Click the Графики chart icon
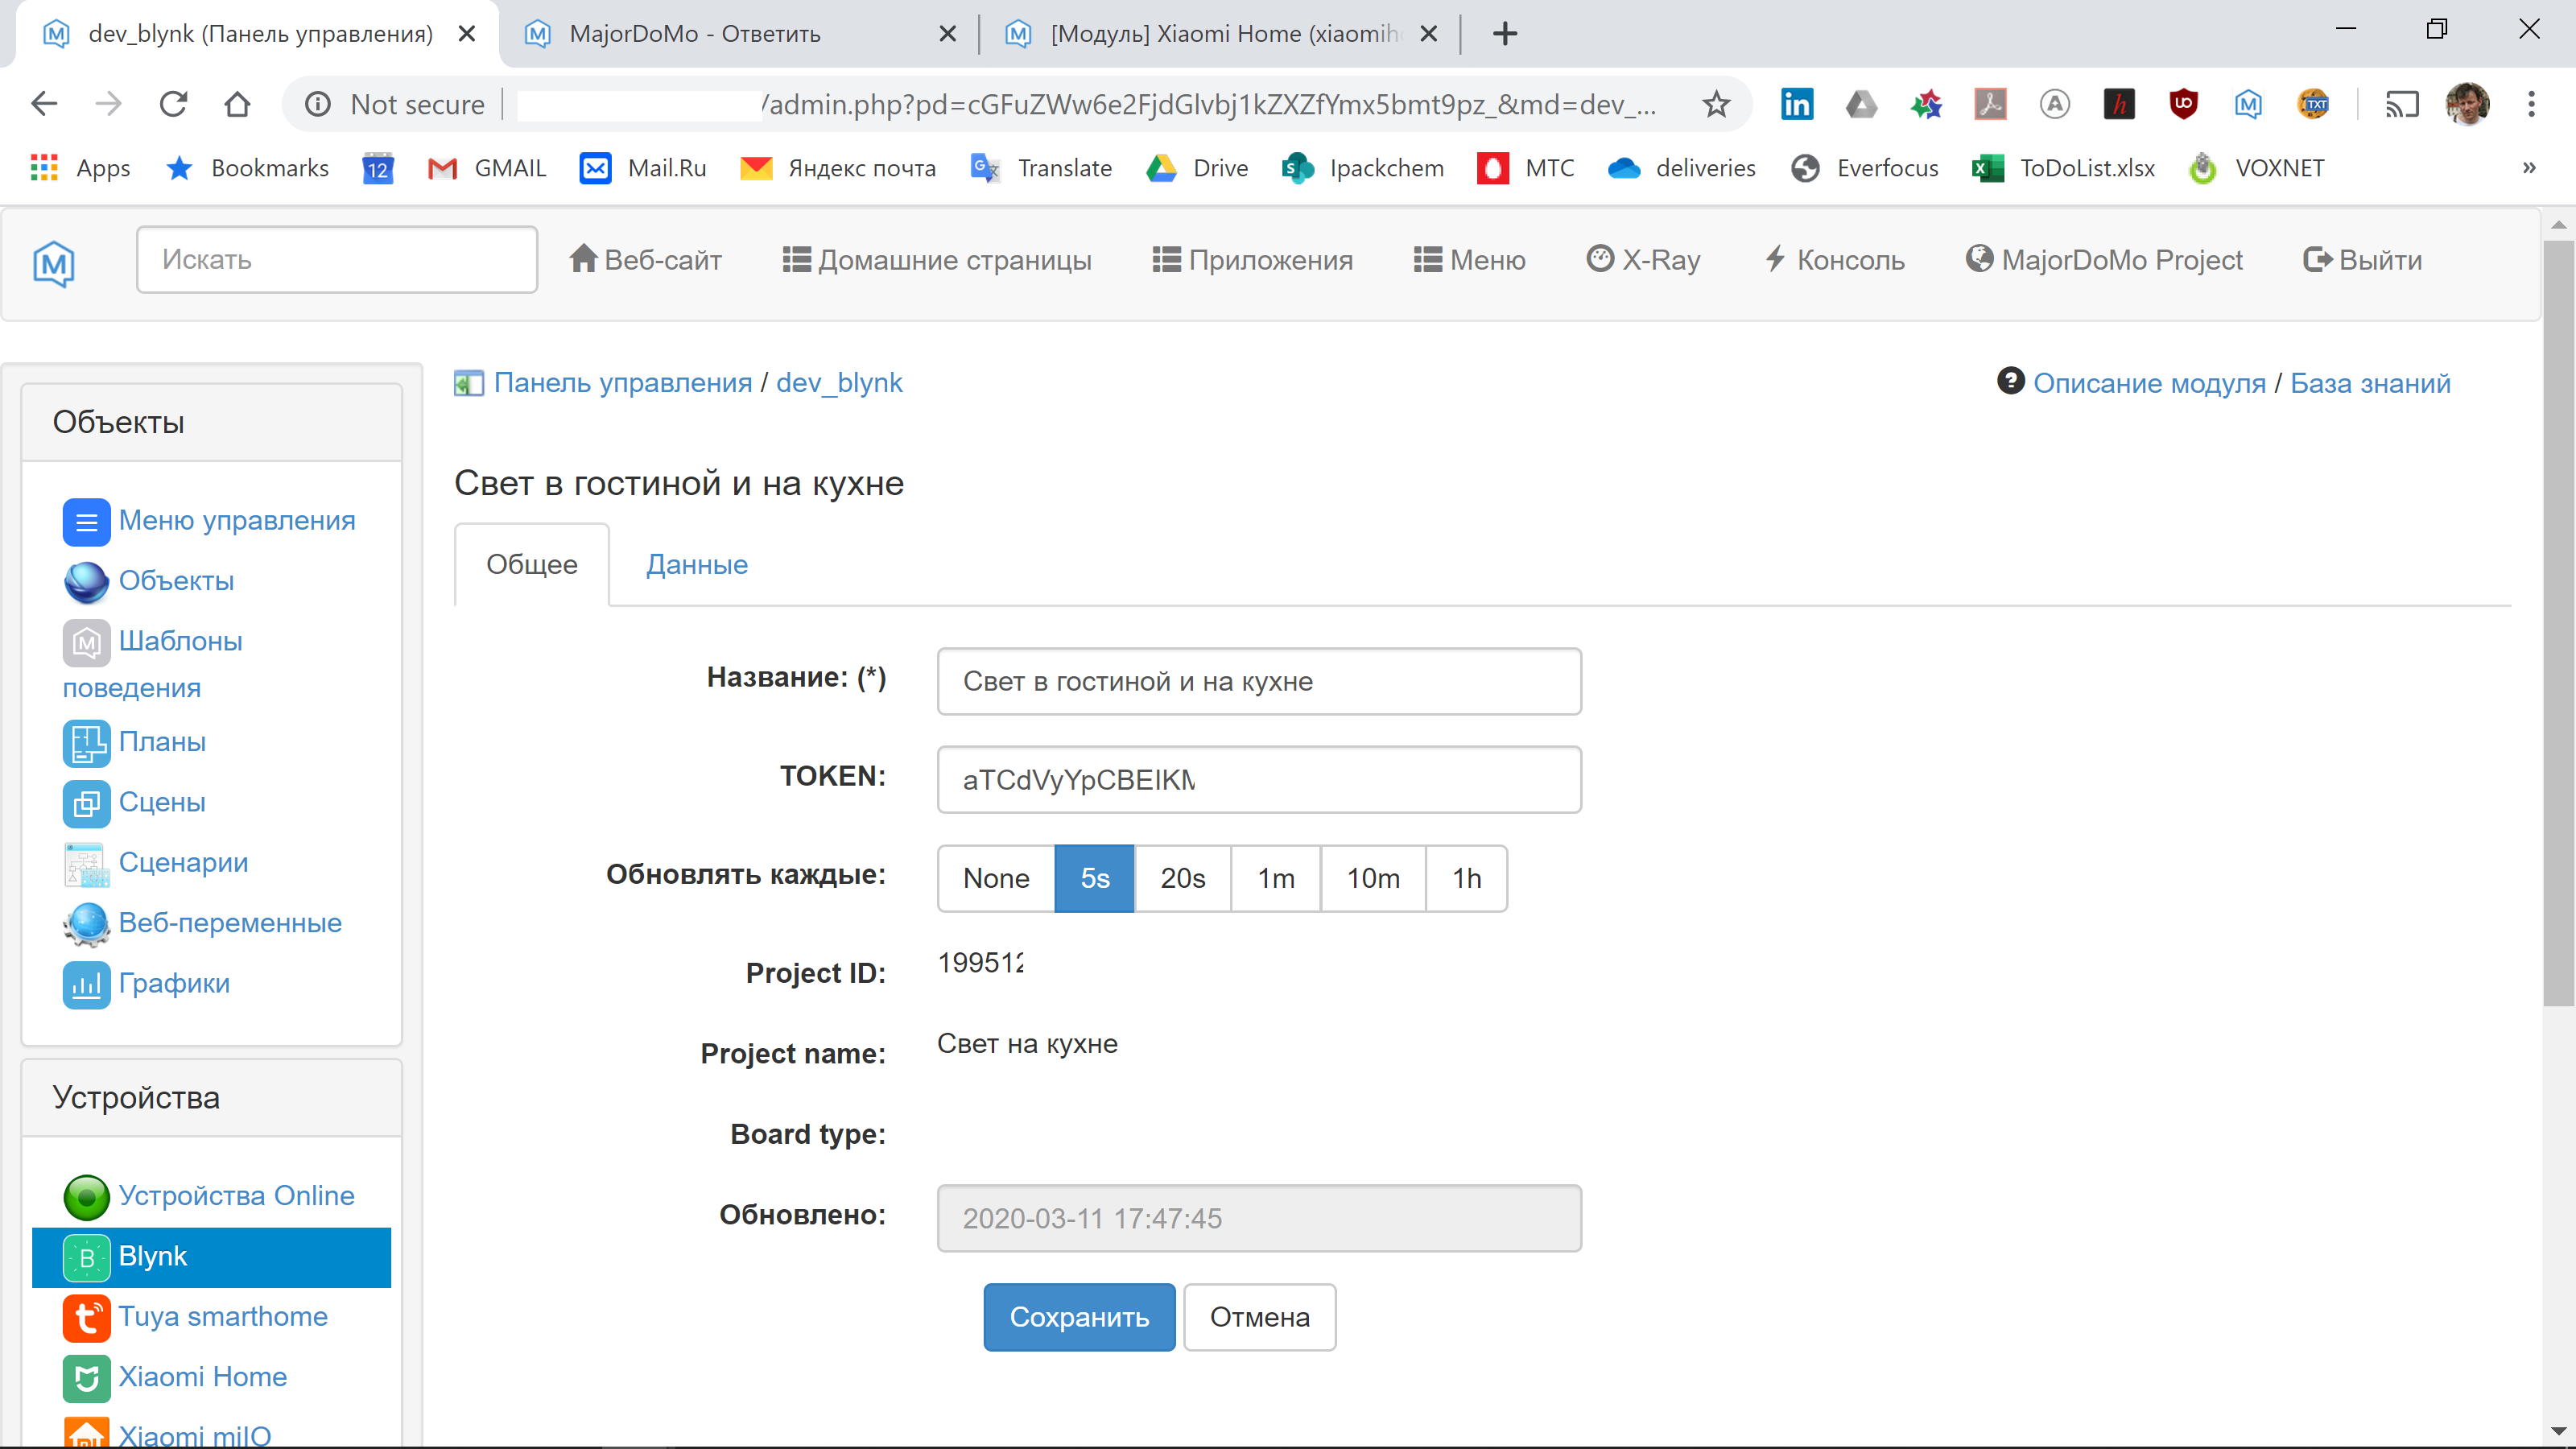The image size is (2576, 1449). [x=87, y=984]
